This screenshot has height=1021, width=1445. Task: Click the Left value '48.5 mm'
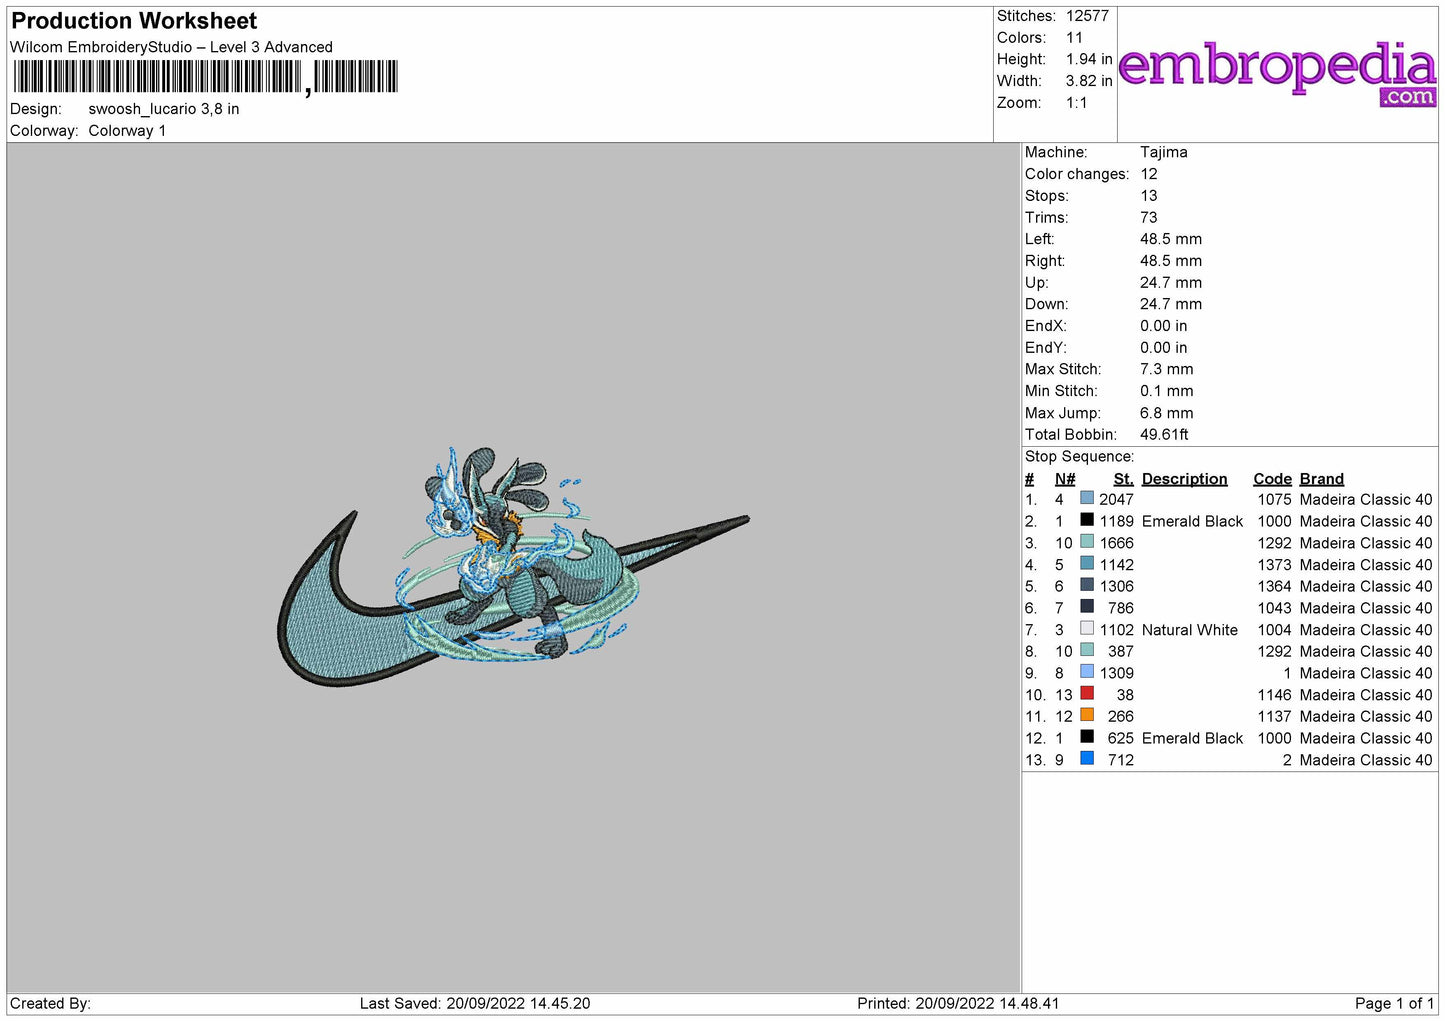click(1171, 239)
